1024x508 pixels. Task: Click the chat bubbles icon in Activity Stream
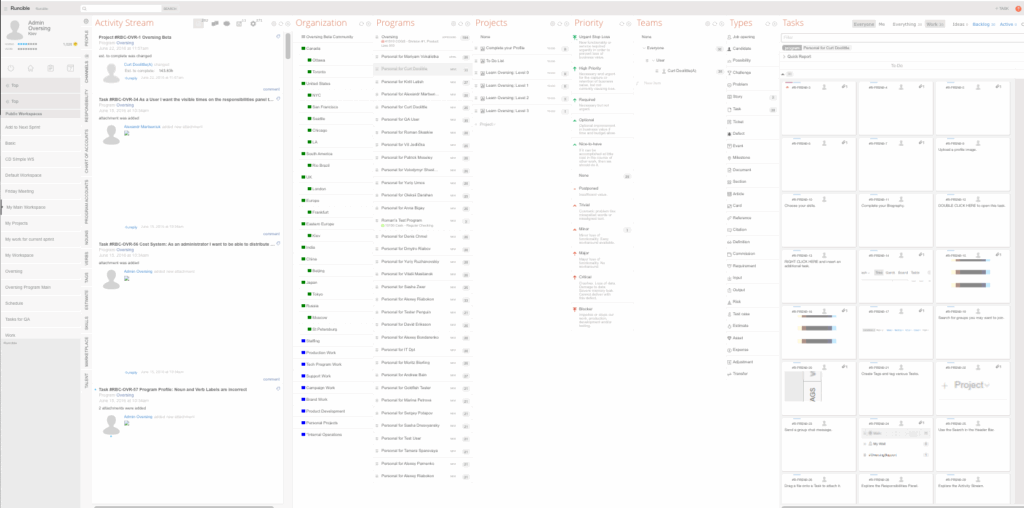[215, 24]
